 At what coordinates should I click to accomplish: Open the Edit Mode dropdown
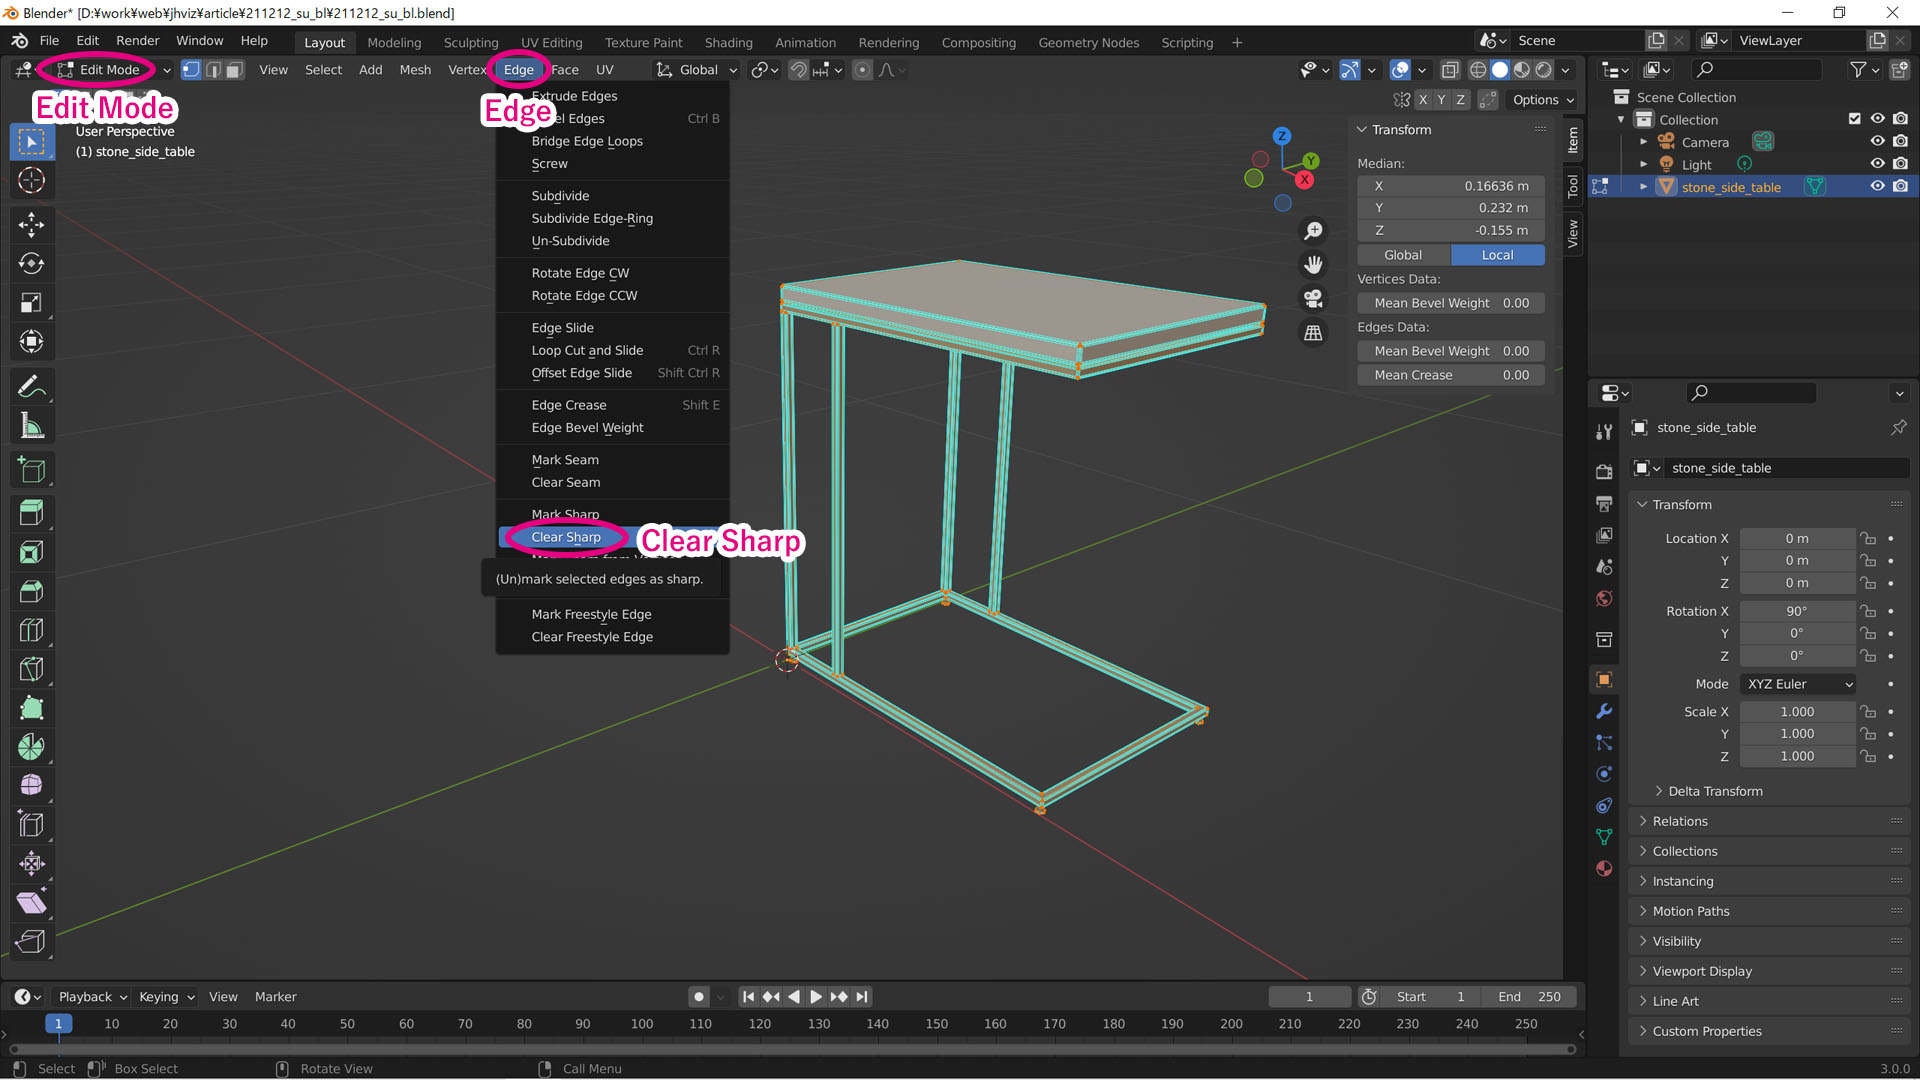click(x=114, y=70)
